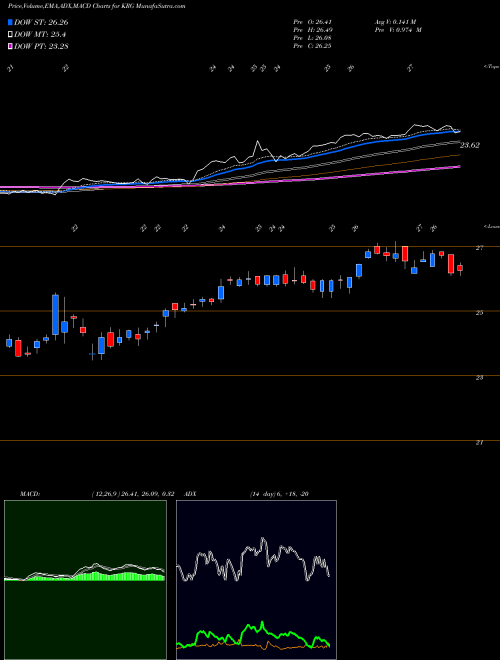This screenshot has height=660, width=500.
Task: Click the magenta DOW PT legend swatch
Action: pos(11,46)
